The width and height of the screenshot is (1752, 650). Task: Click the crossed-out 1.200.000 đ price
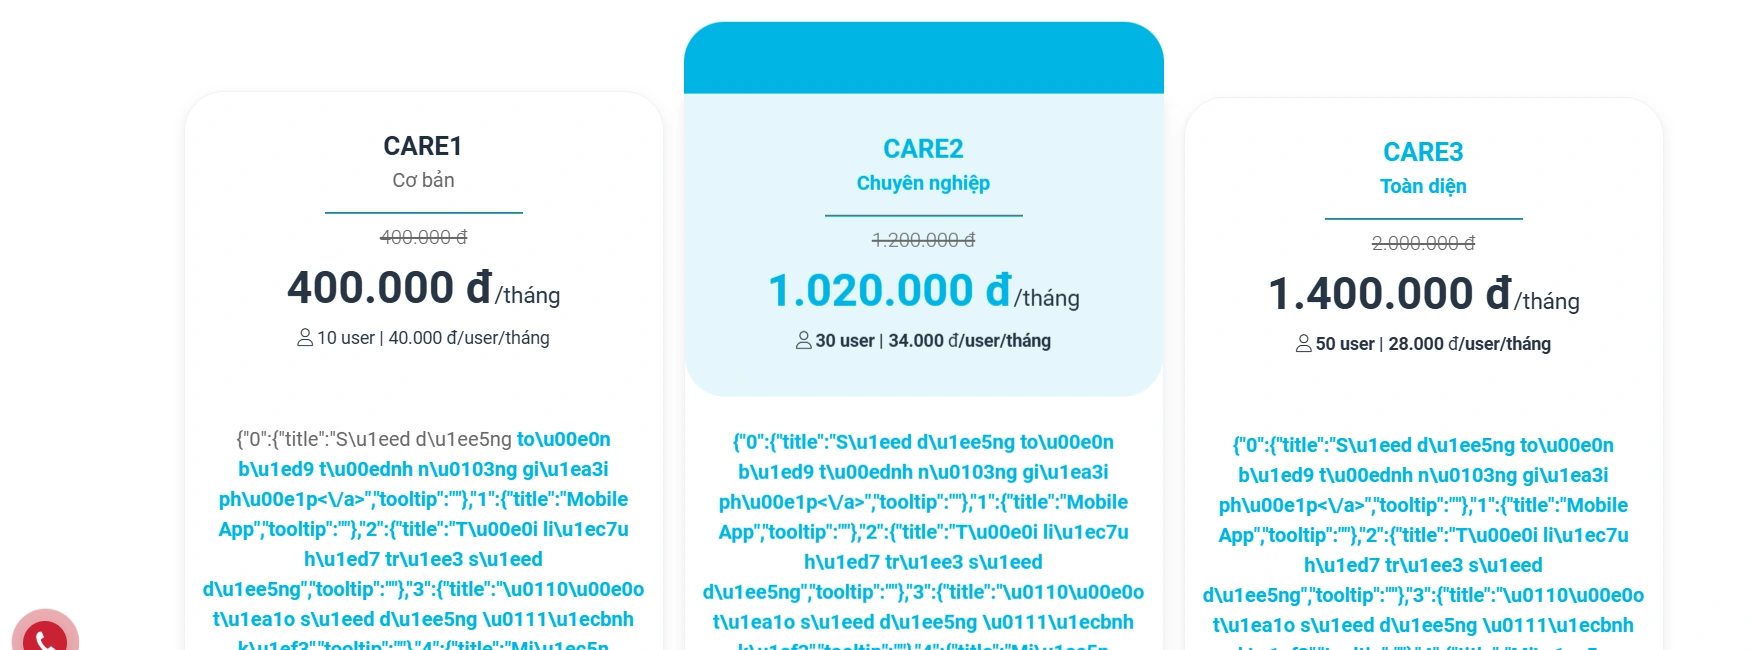(x=923, y=240)
